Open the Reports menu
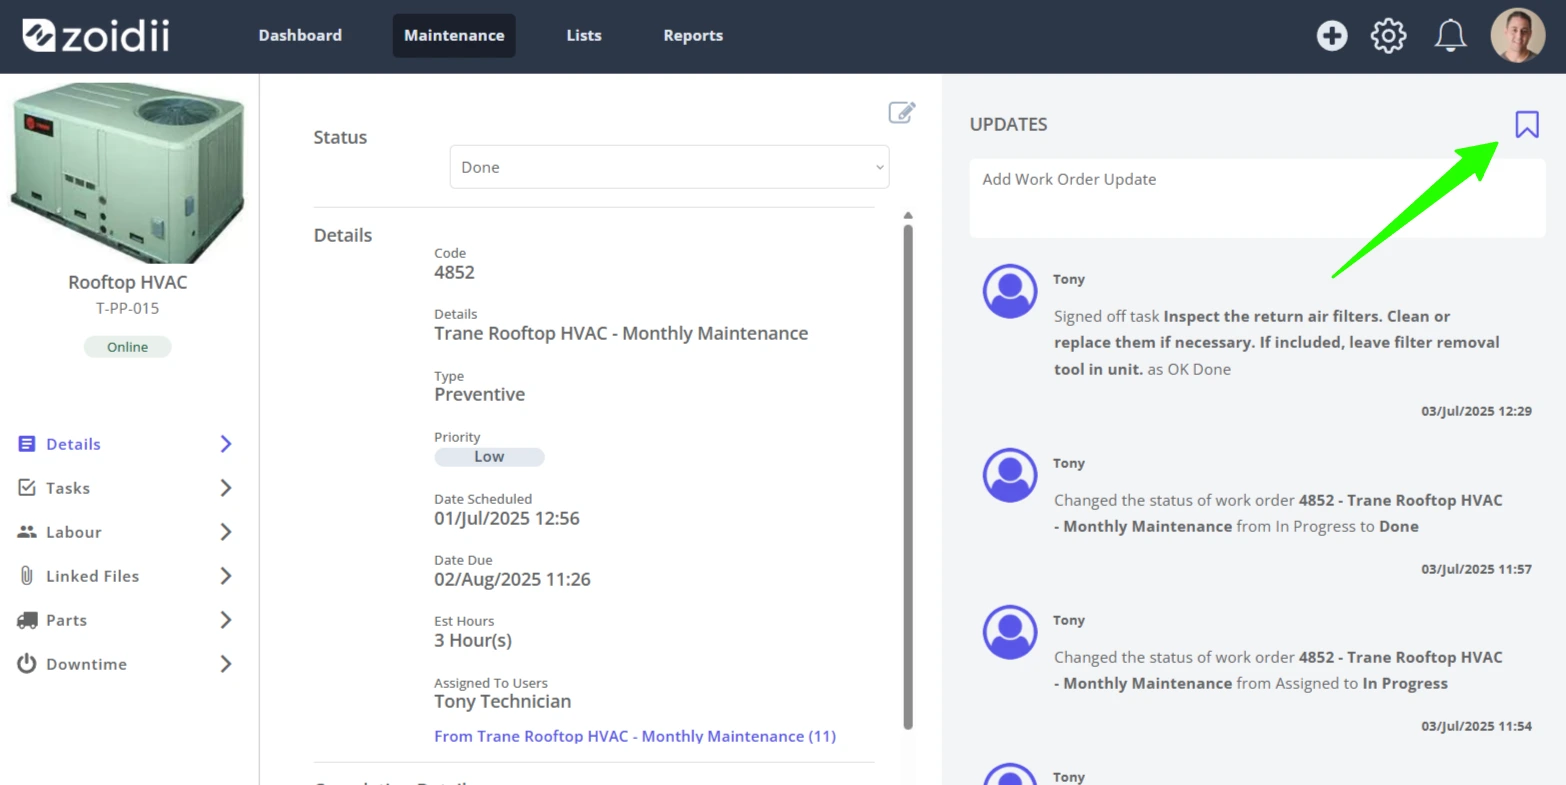The height and width of the screenshot is (785, 1566). pos(693,36)
